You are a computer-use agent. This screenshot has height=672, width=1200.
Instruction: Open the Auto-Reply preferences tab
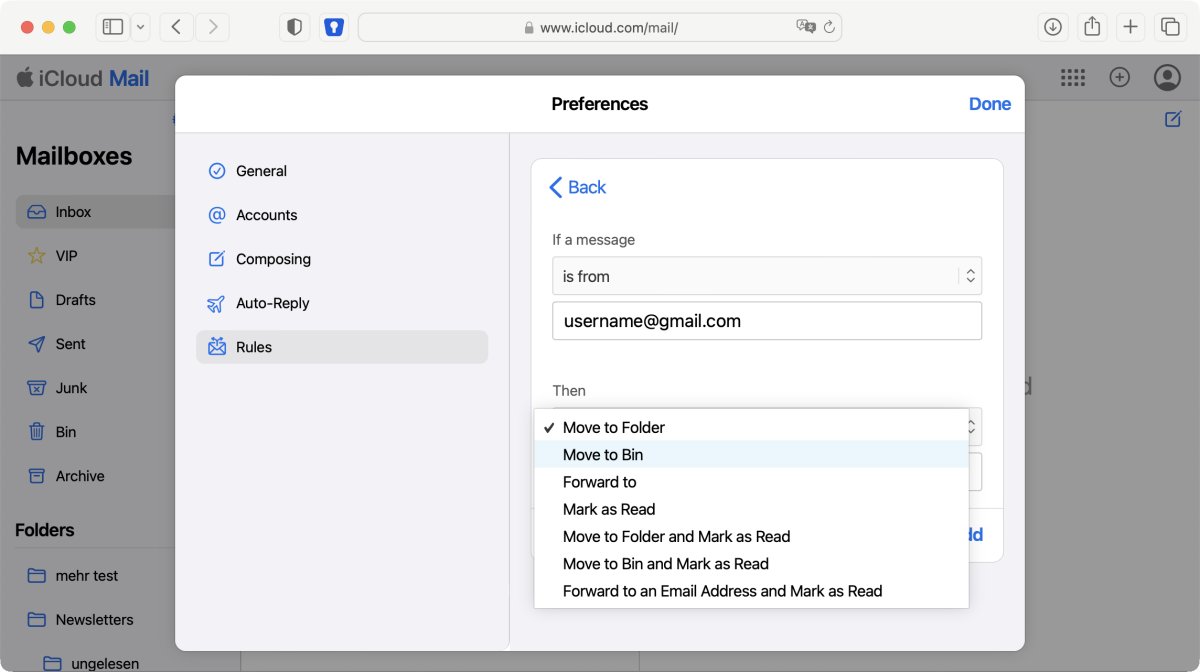coord(272,303)
